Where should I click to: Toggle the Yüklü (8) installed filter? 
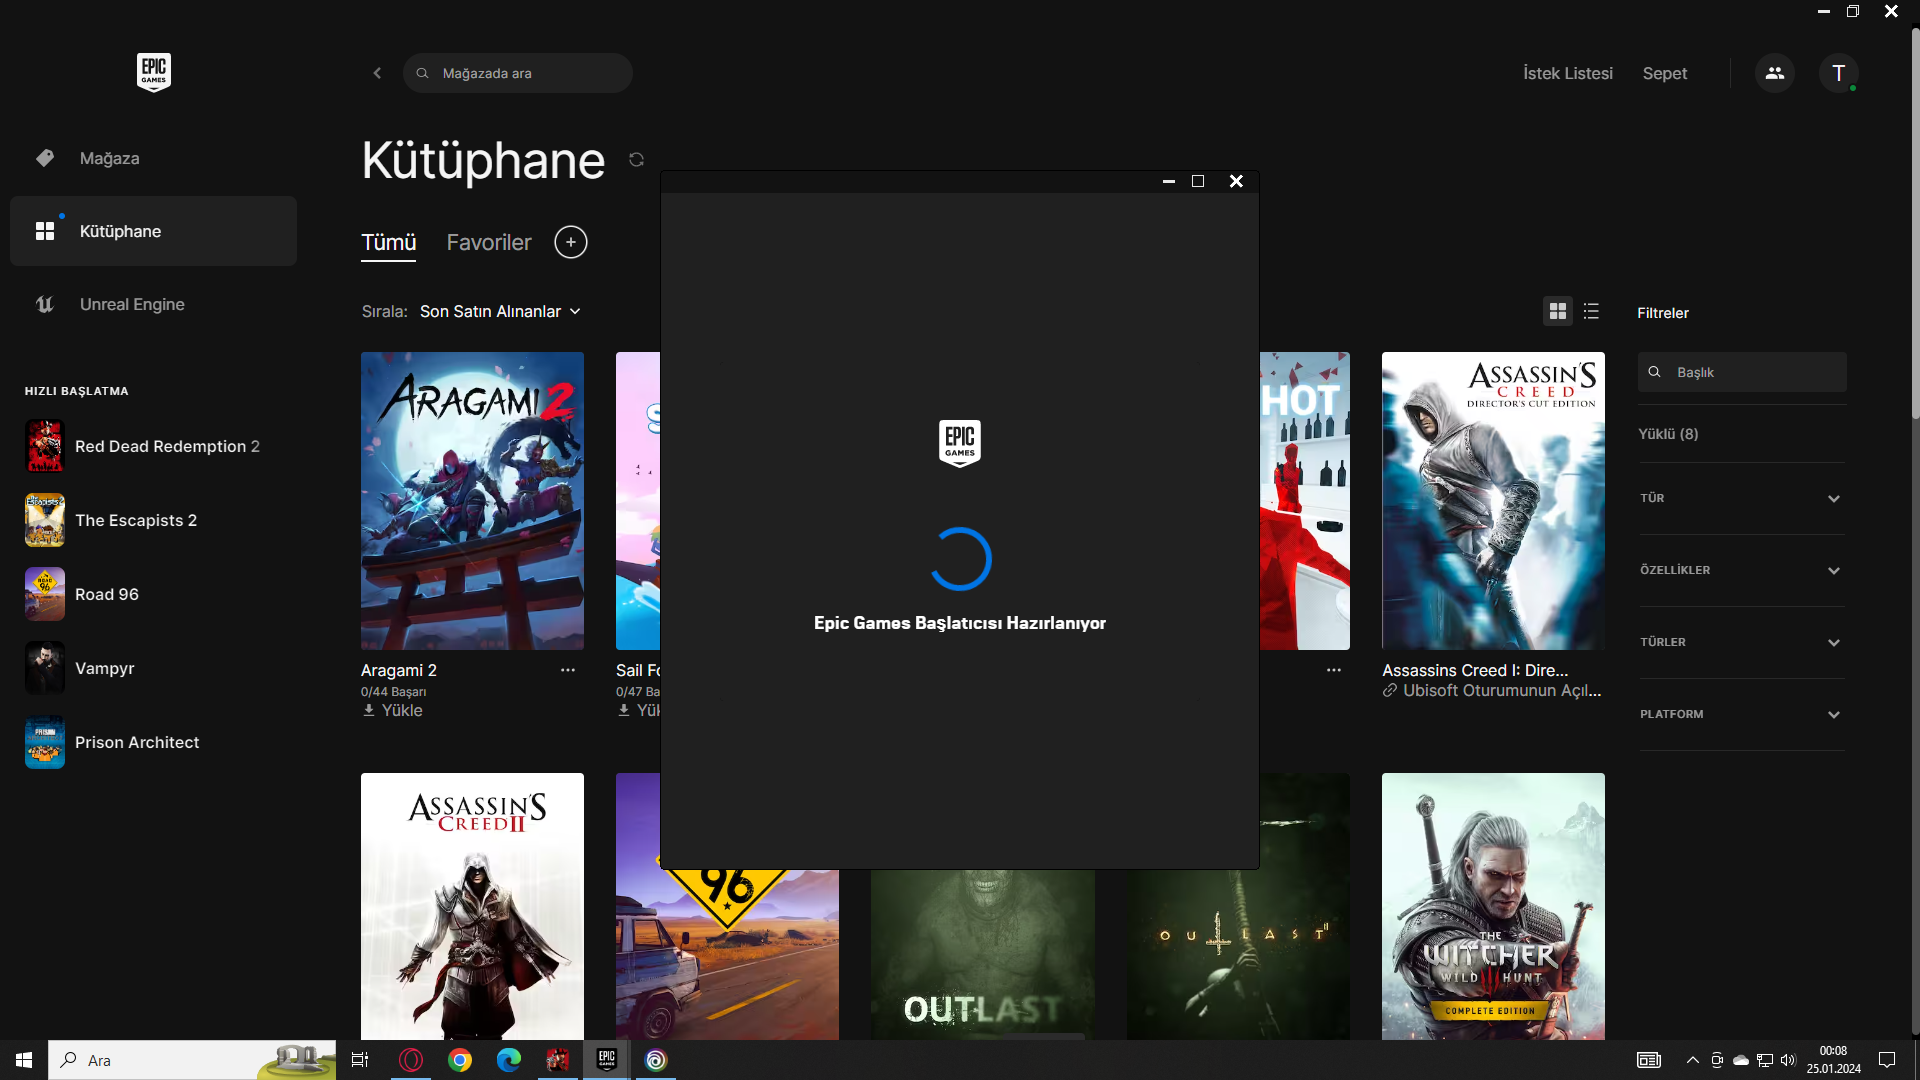pyautogui.click(x=1668, y=434)
